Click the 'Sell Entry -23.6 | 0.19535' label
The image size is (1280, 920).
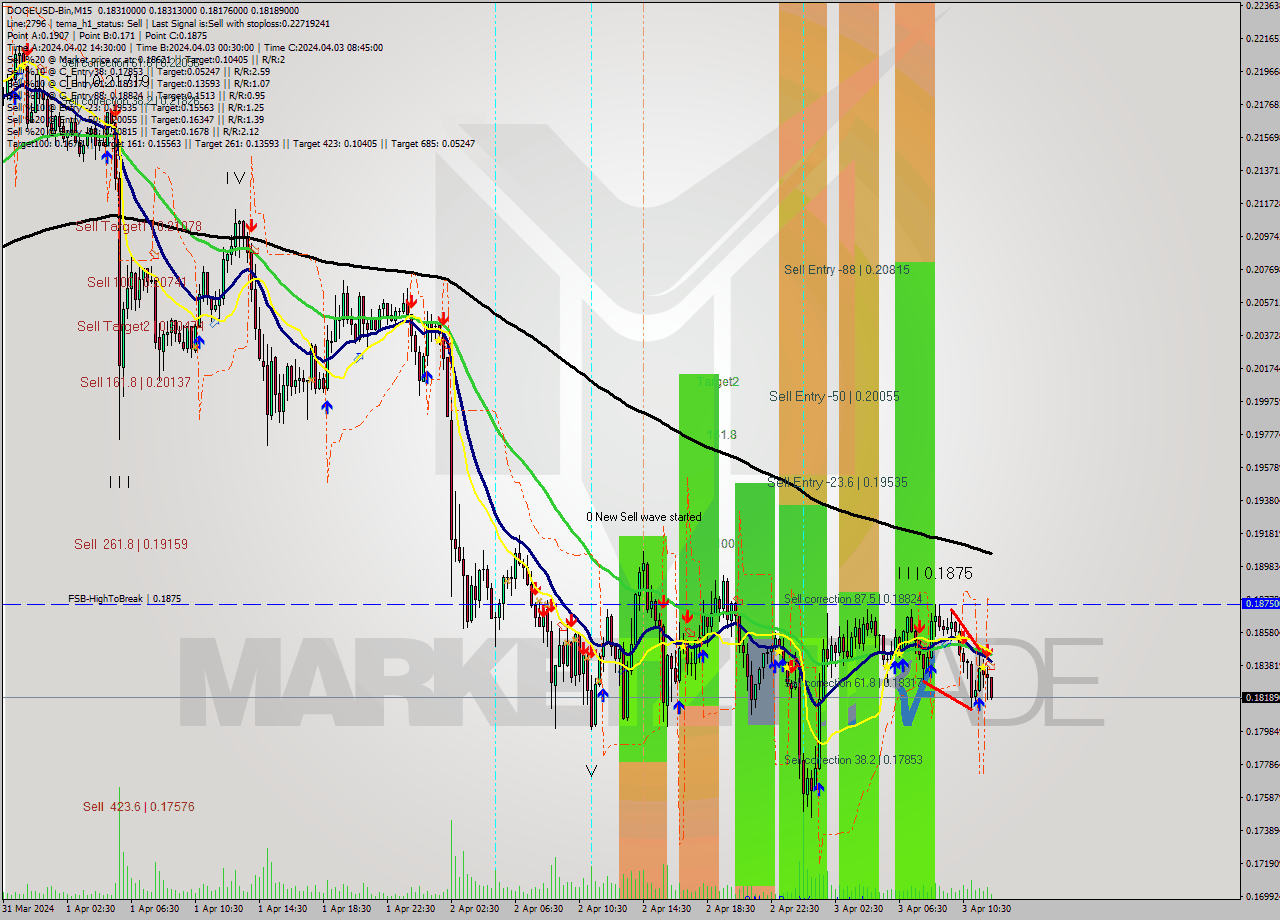point(837,482)
